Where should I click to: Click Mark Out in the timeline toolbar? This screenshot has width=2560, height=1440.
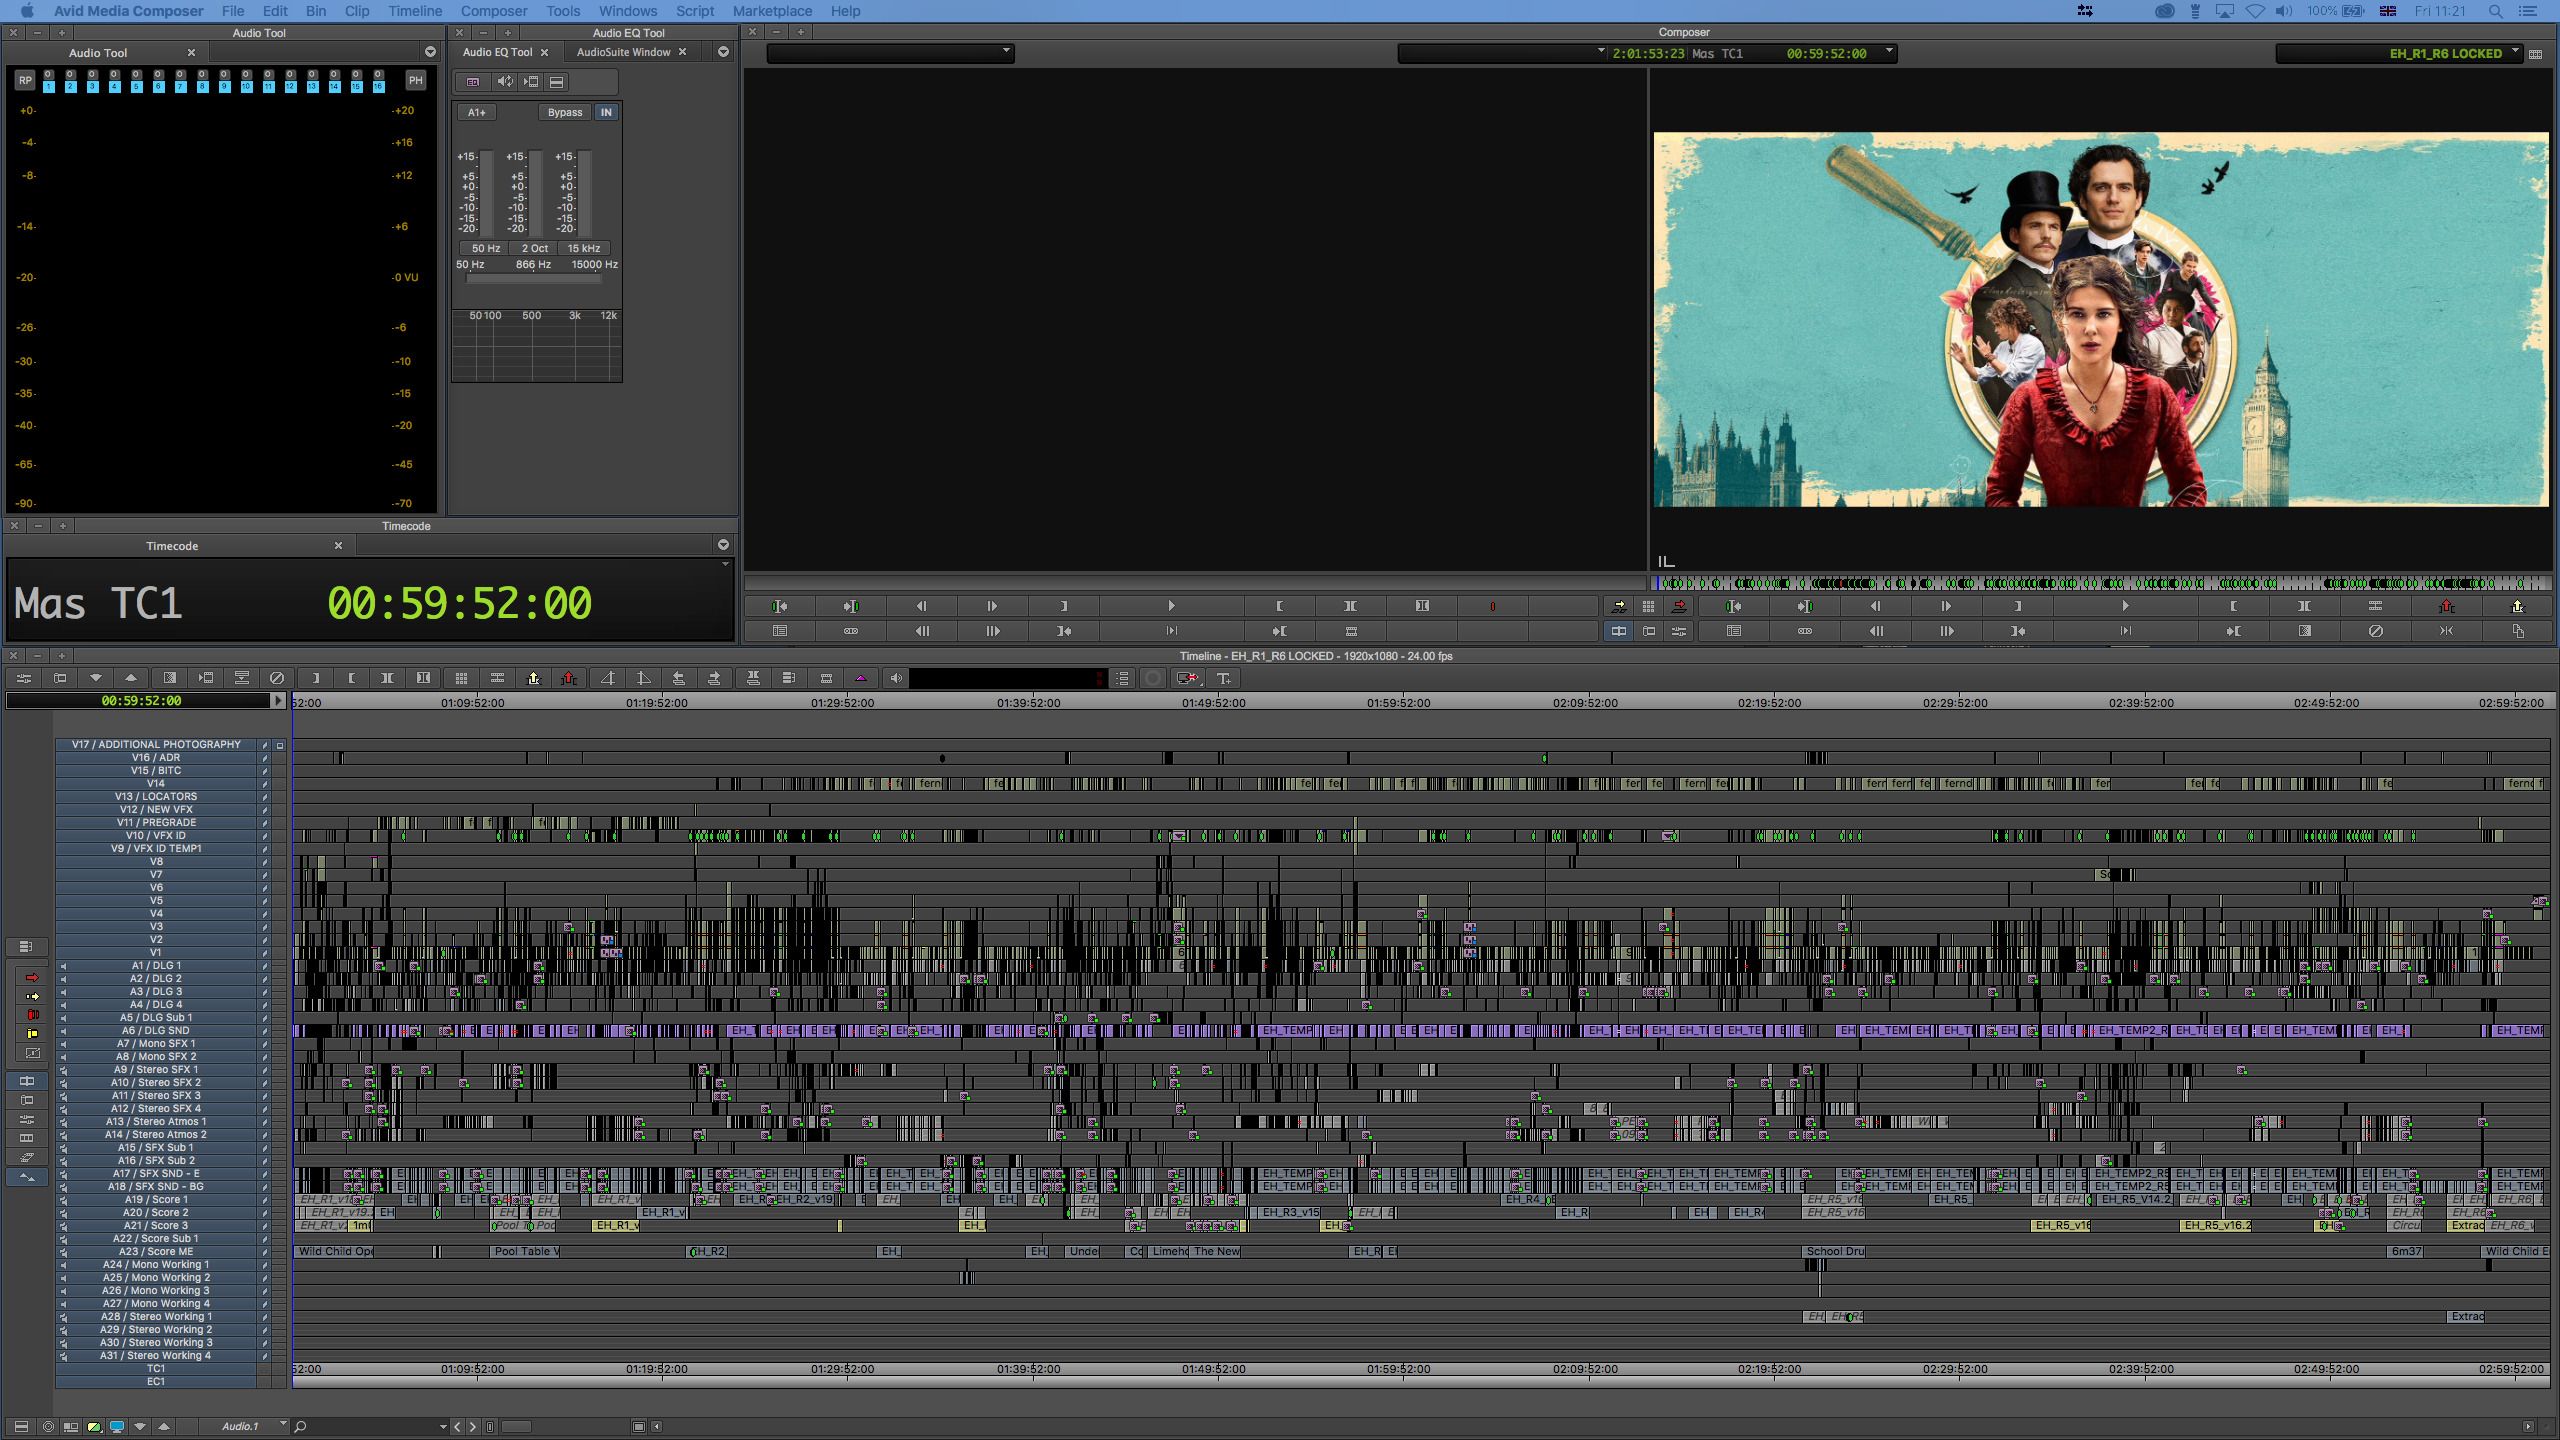(x=351, y=678)
